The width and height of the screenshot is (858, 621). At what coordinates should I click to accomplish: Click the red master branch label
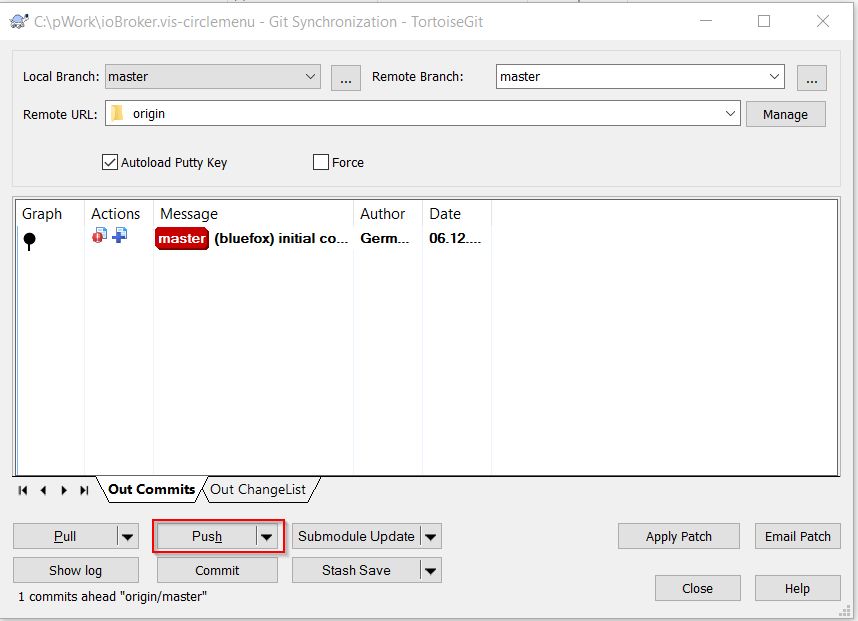coord(182,239)
